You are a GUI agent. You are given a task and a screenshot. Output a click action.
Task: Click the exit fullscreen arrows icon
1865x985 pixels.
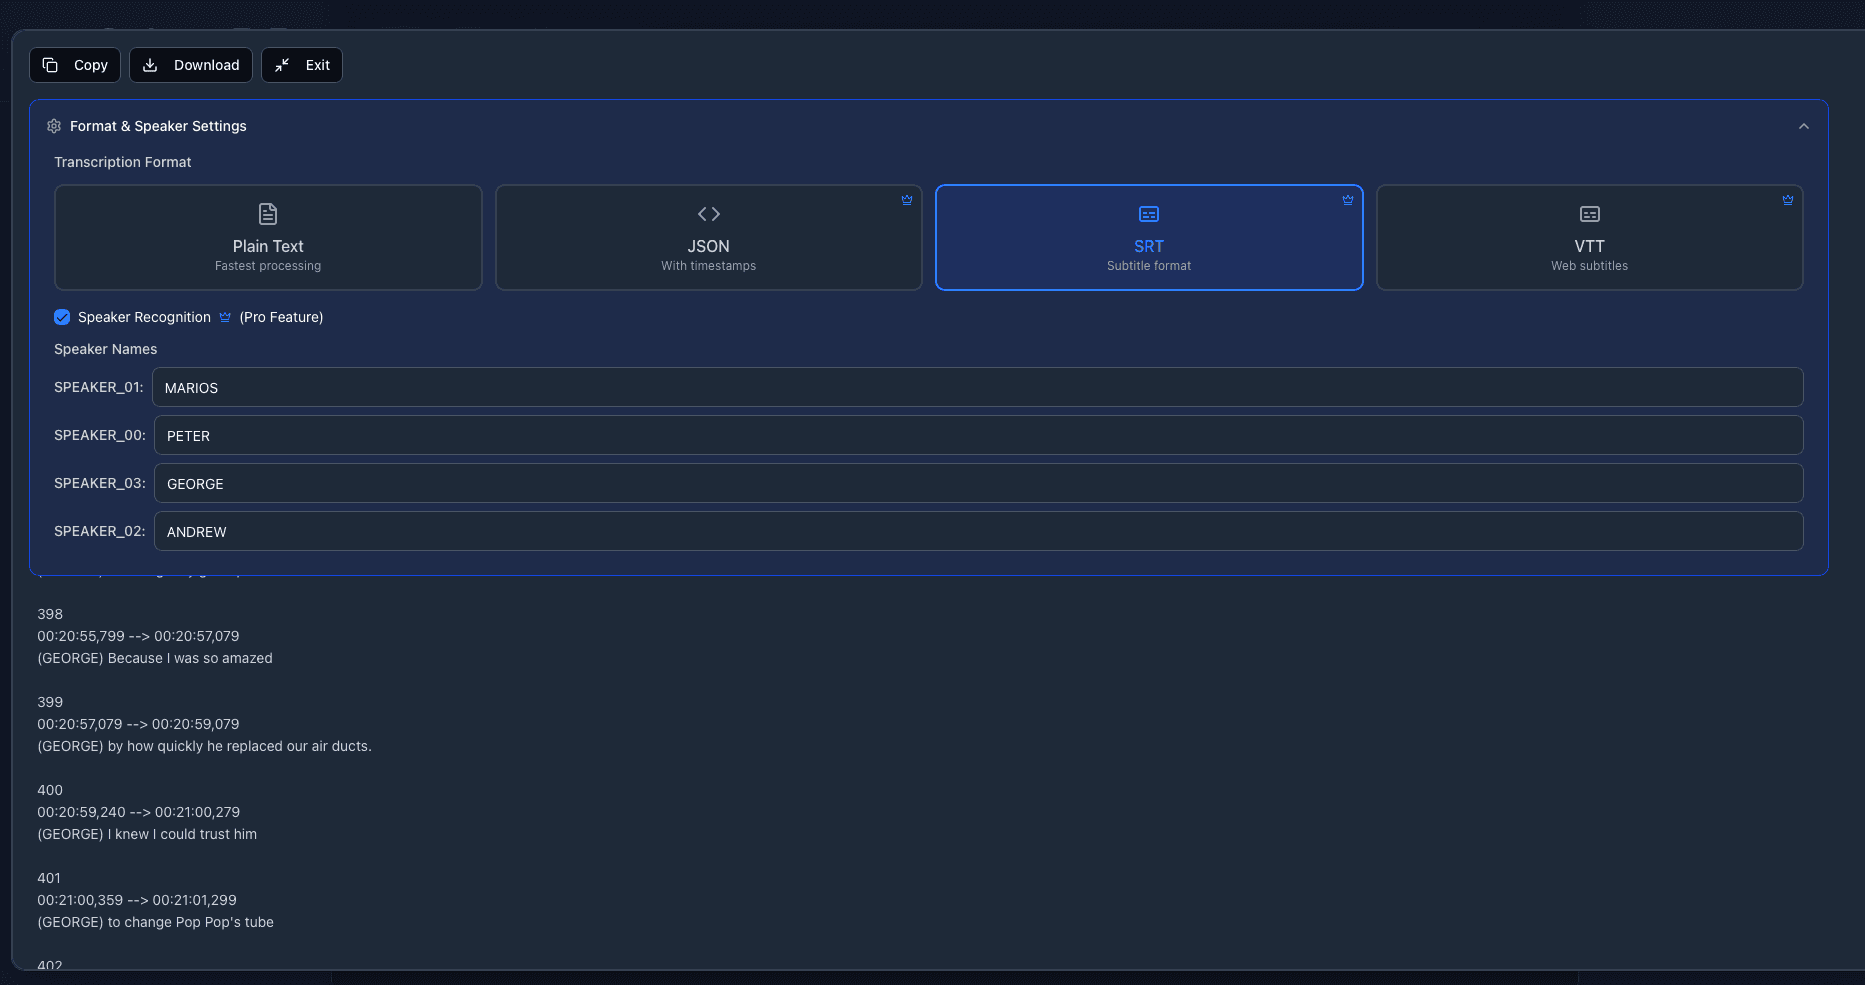282,65
